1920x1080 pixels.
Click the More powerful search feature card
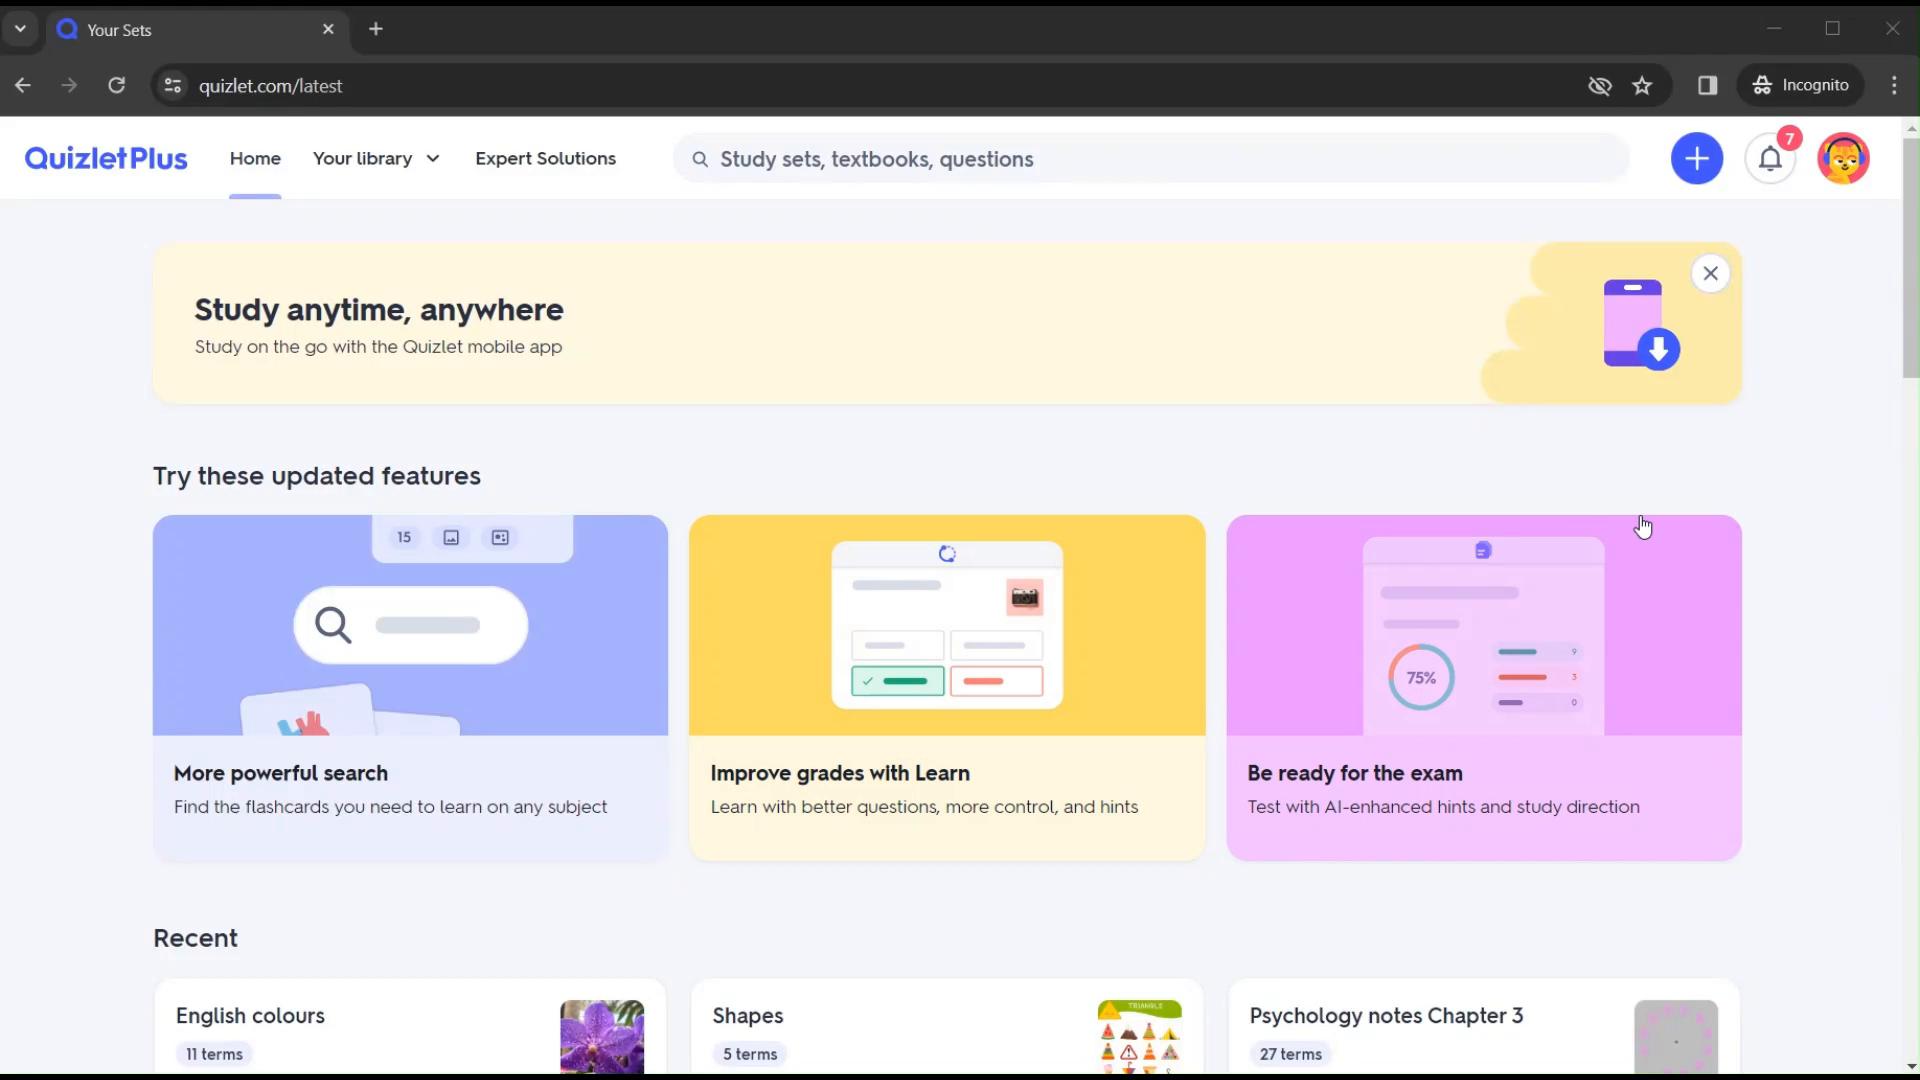pyautogui.click(x=410, y=686)
